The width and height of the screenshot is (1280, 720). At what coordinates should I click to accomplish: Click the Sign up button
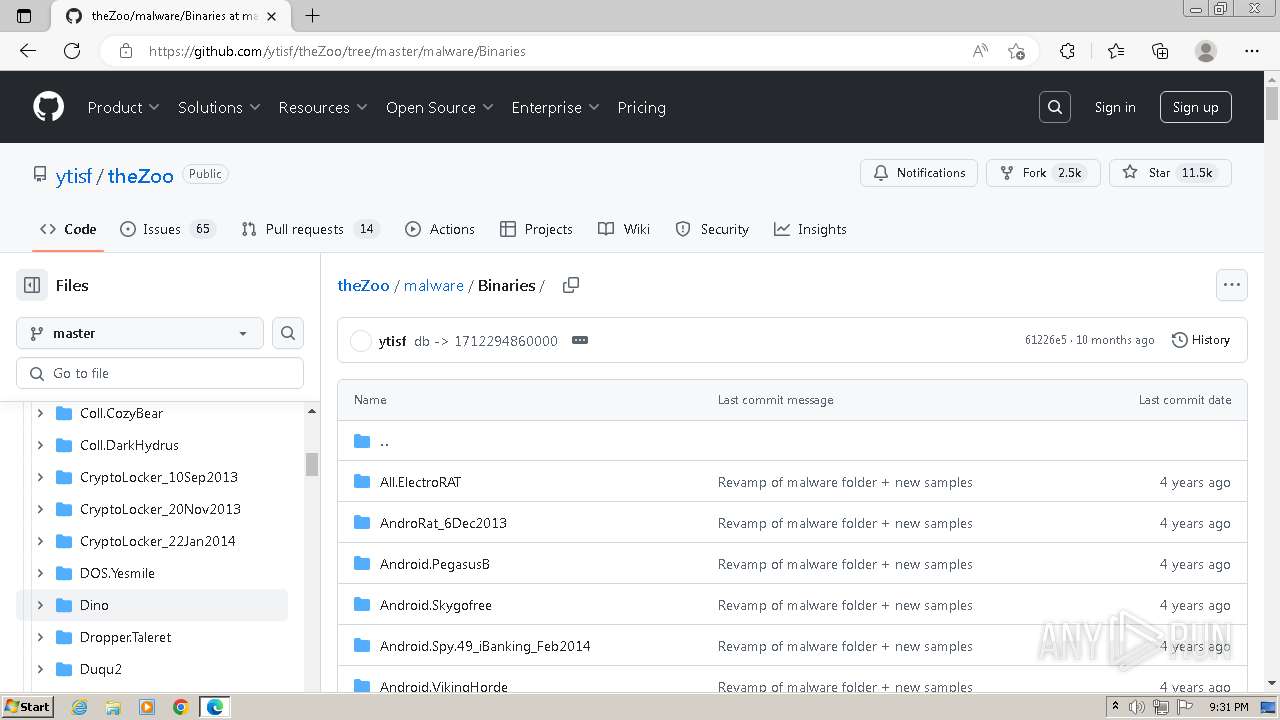click(1195, 107)
